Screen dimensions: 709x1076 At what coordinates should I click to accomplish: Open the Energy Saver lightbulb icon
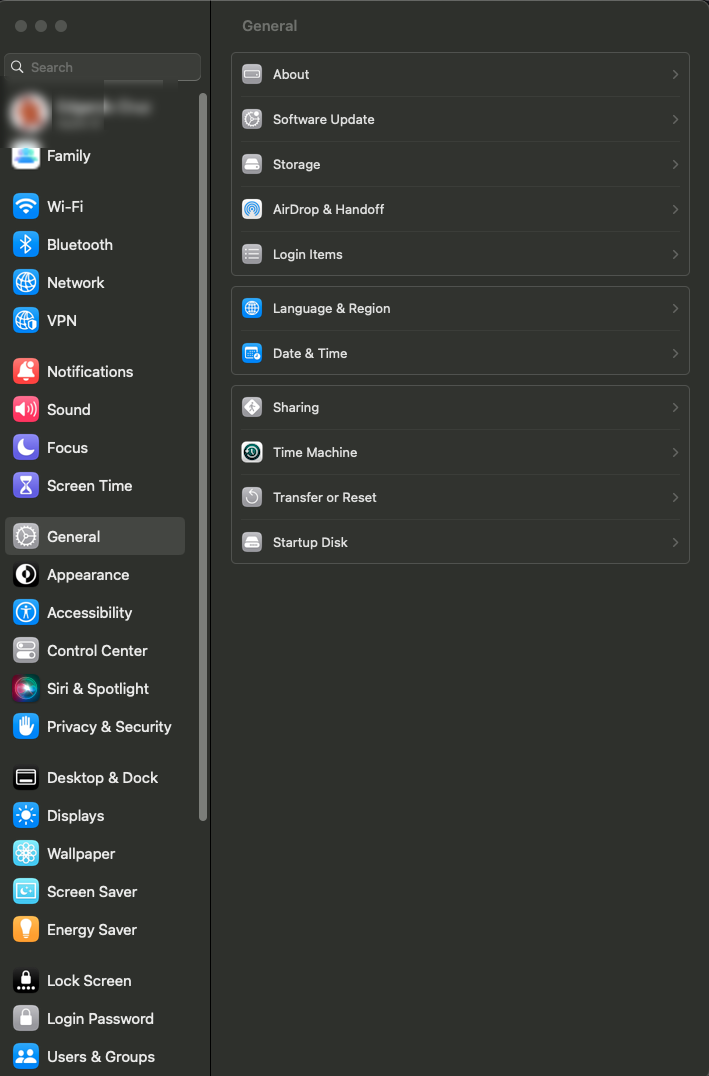pyautogui.click(x=26, y=930)
